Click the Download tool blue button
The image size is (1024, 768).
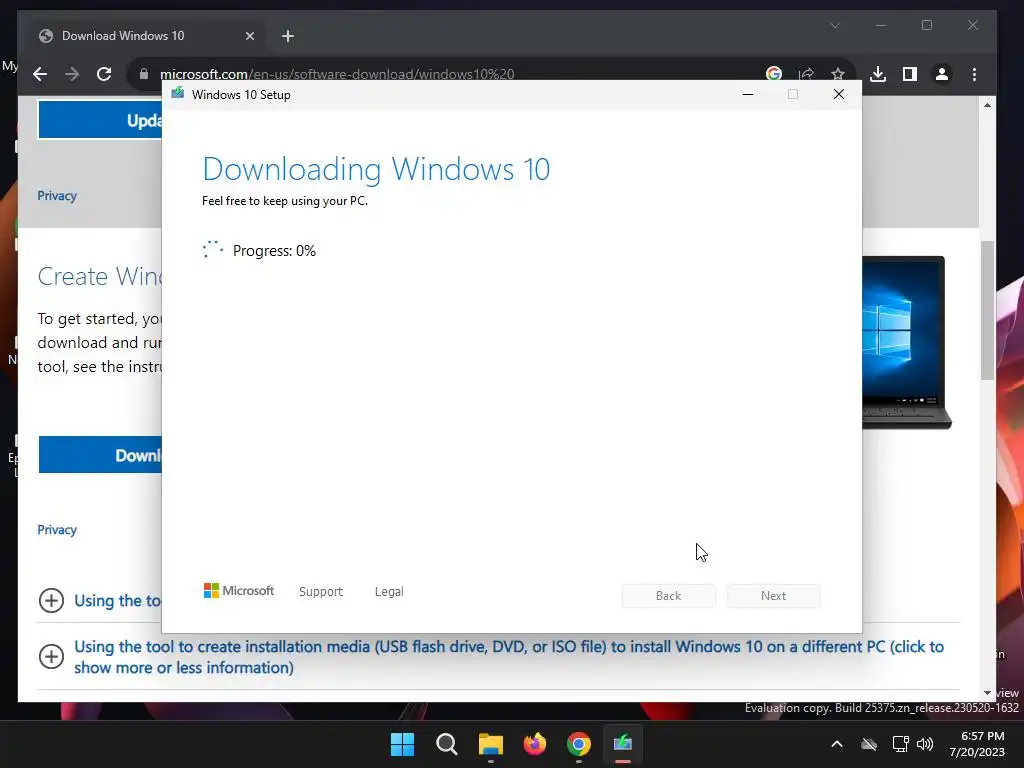[x=100, y=455]
